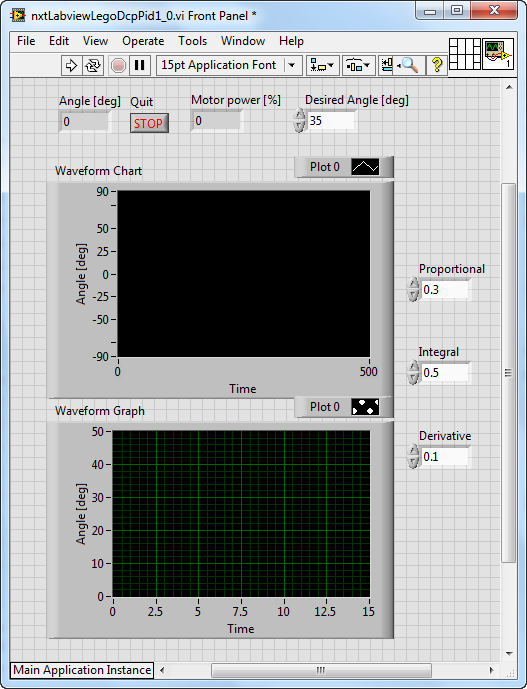Viewport: 527px width, 689px height.
Task: Open the Align Objects dropdown
Action: [x=322, y=65]
